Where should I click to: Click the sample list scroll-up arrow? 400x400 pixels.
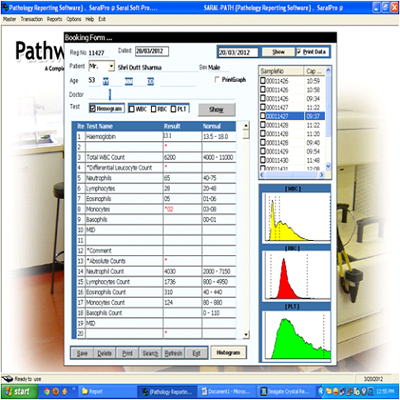click(328, 70)
